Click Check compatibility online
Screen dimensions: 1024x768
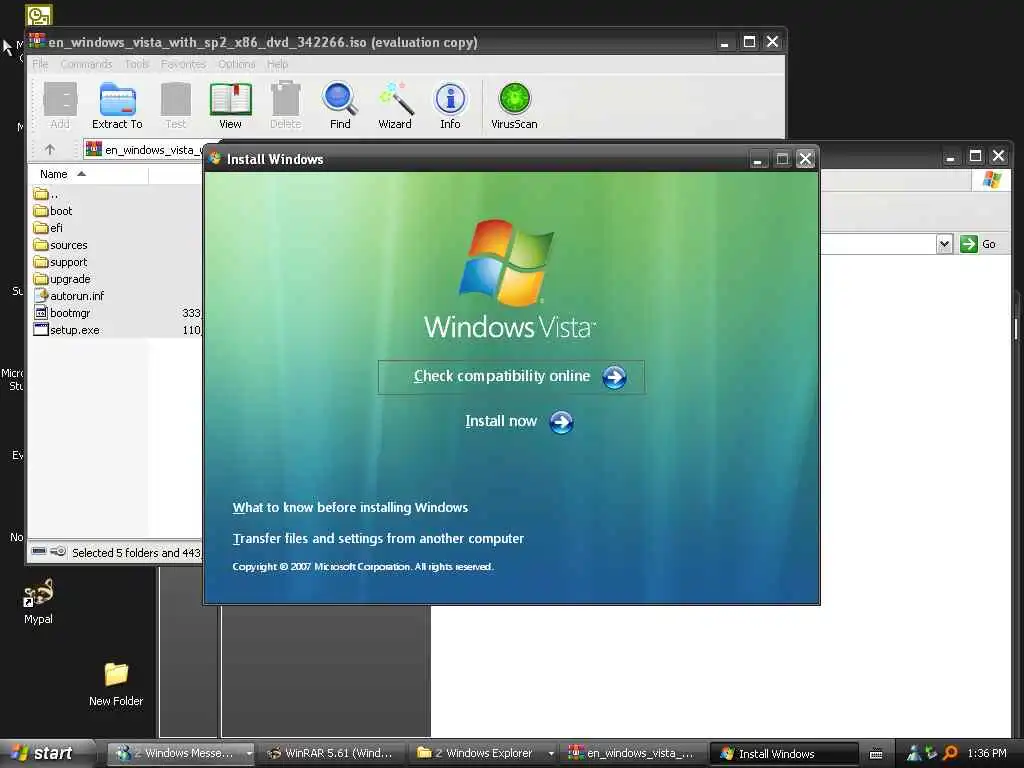pos(511,377)
